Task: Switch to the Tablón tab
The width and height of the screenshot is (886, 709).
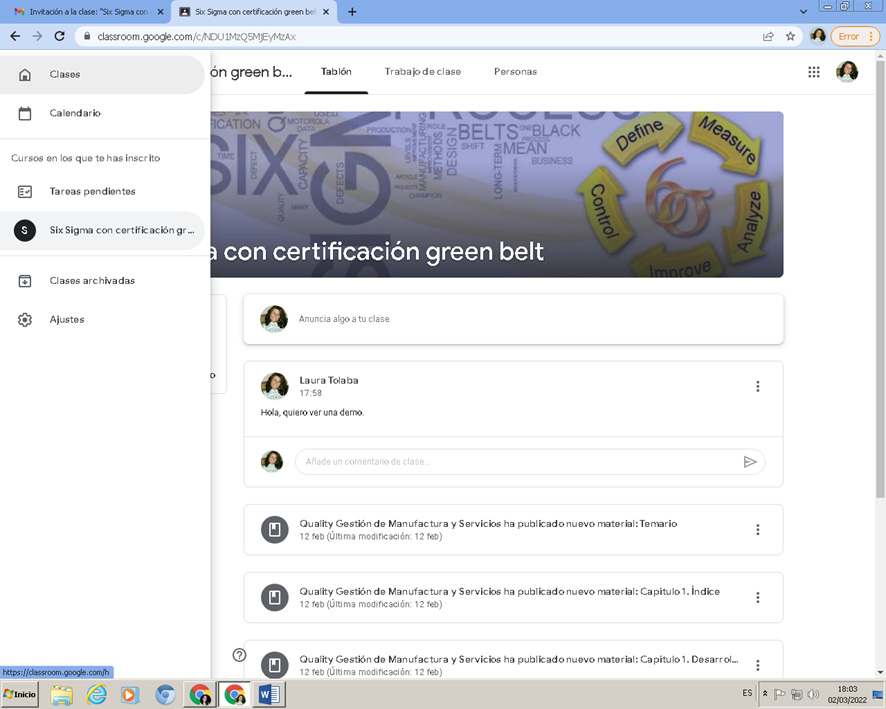Action: [x=336, y=72]
